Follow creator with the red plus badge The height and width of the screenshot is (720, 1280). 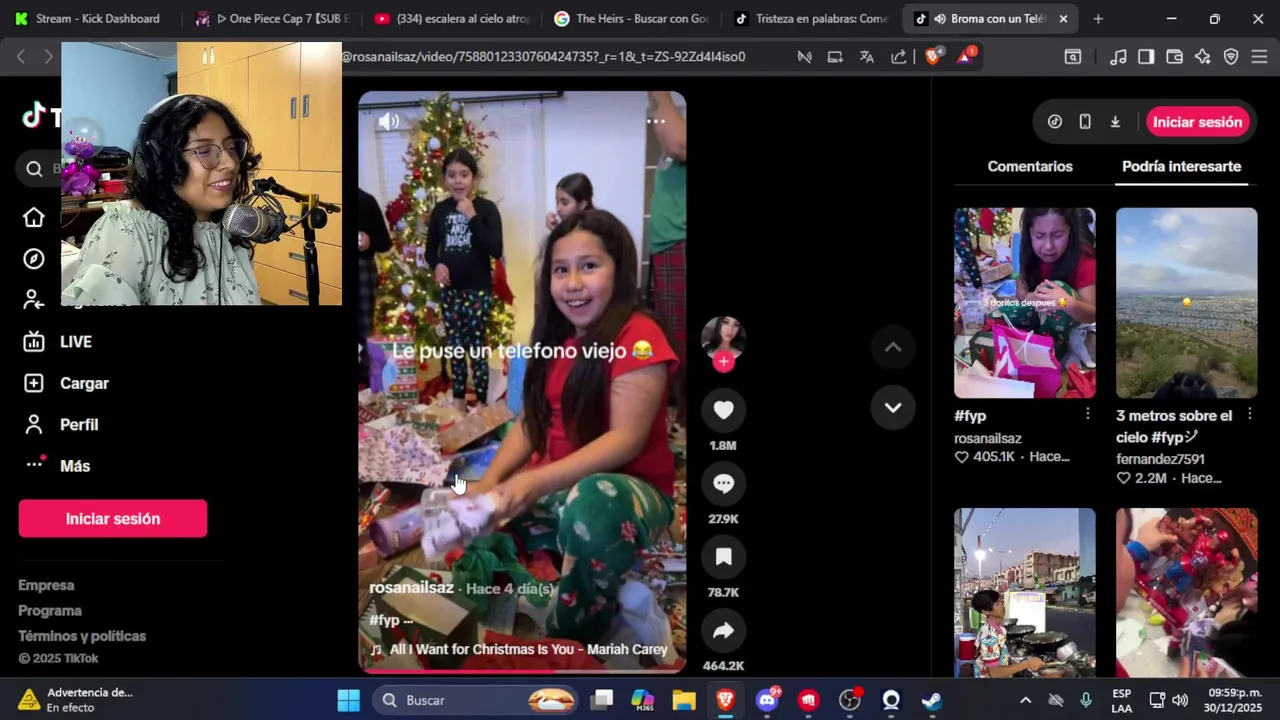(723, 362)
